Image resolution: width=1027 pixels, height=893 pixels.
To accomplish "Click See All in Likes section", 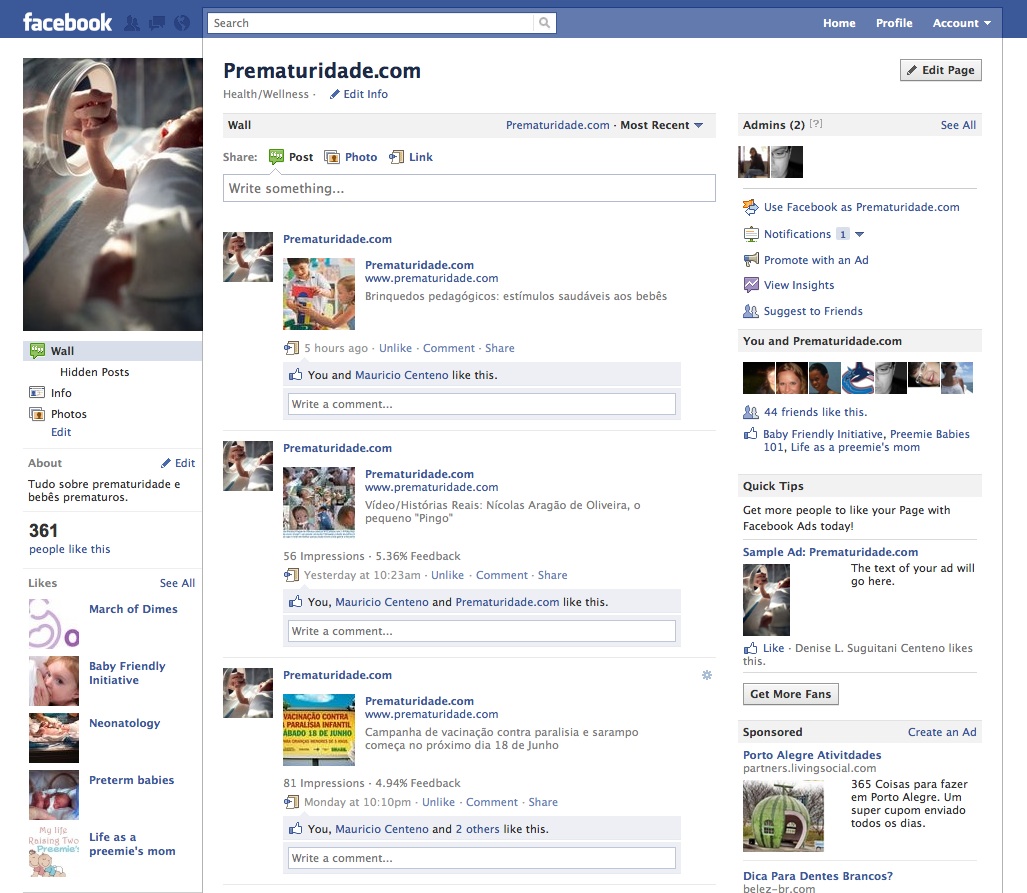I will coord(177,583).
